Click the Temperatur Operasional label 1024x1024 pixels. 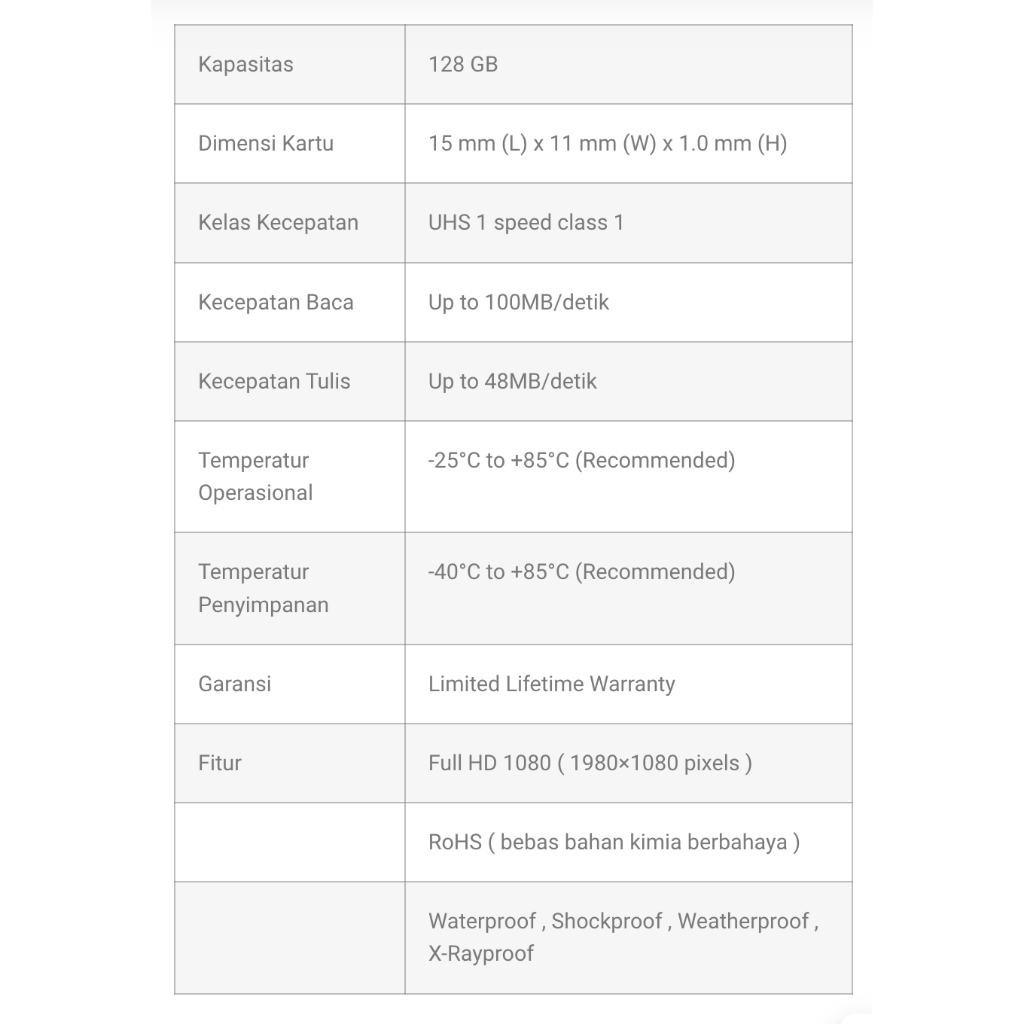click(255, 477)
